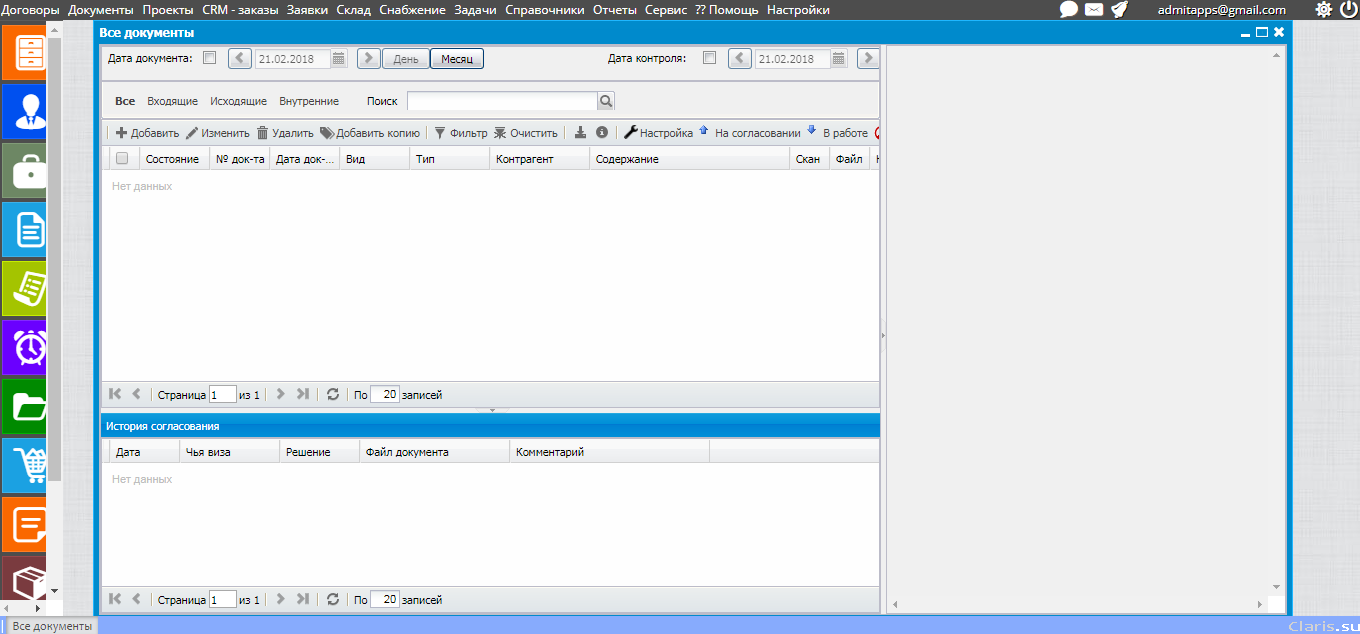The image size is (1360, 634).
Task: Open the Отчеты menu
Action: point(613,10)
